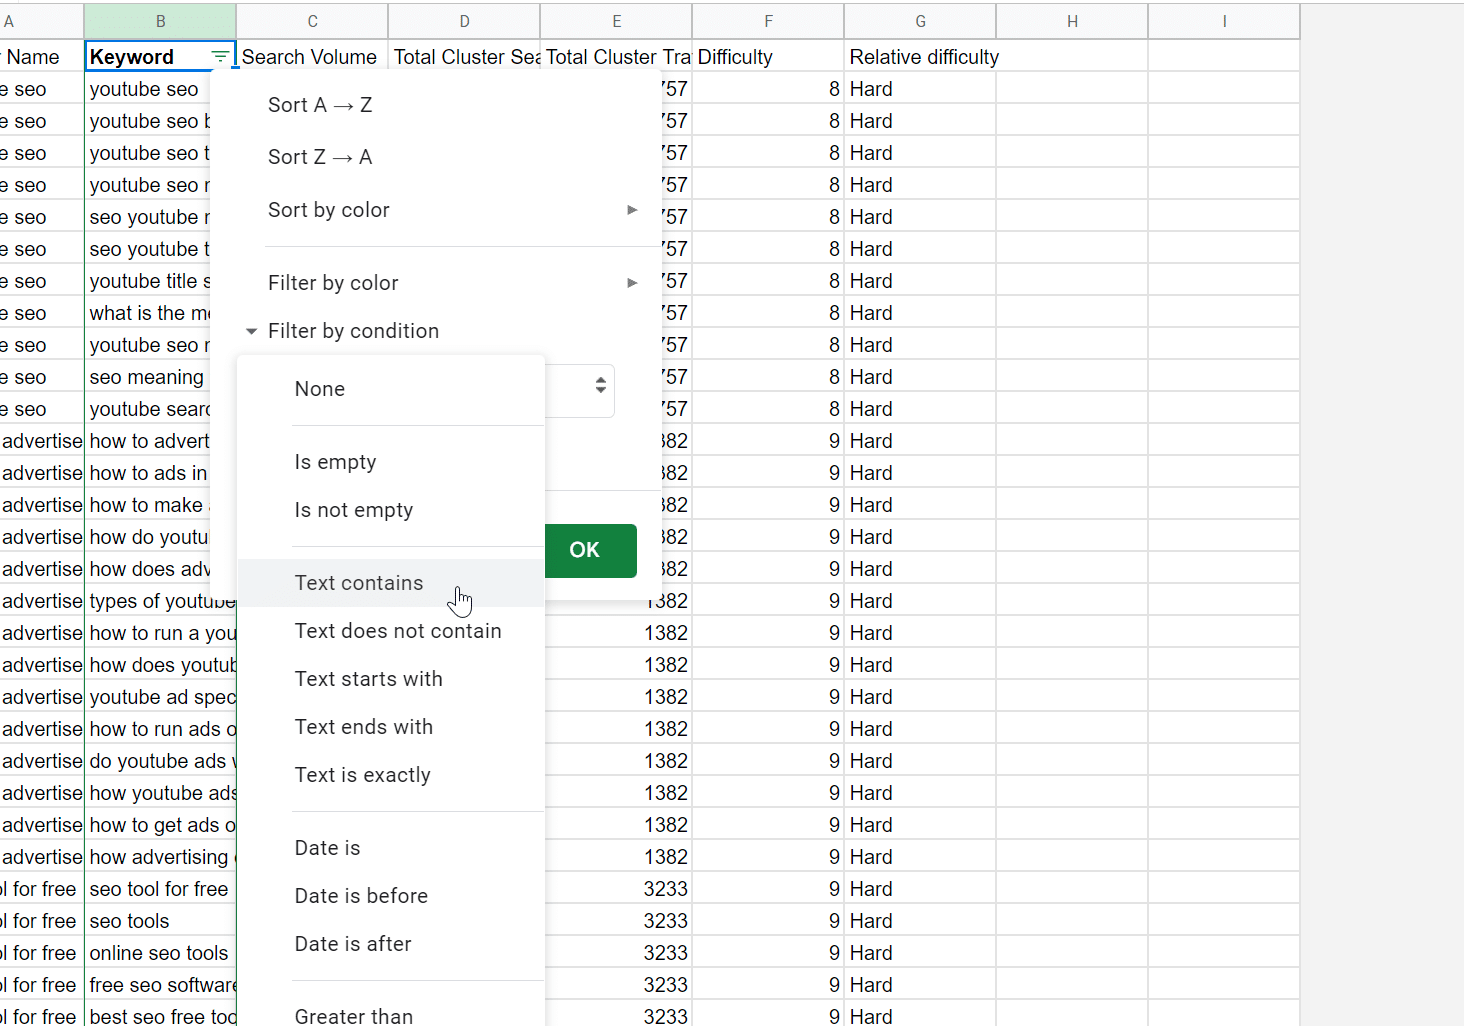
Task: Select column C header
Action: [312, 21]
